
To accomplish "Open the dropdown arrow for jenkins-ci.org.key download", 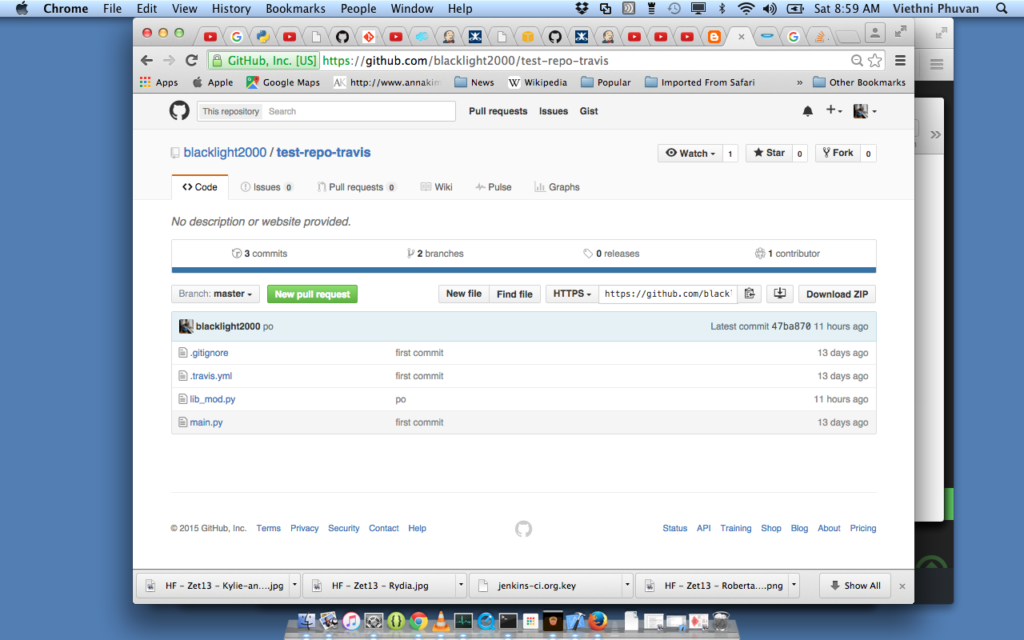I will tap(627, 585).
